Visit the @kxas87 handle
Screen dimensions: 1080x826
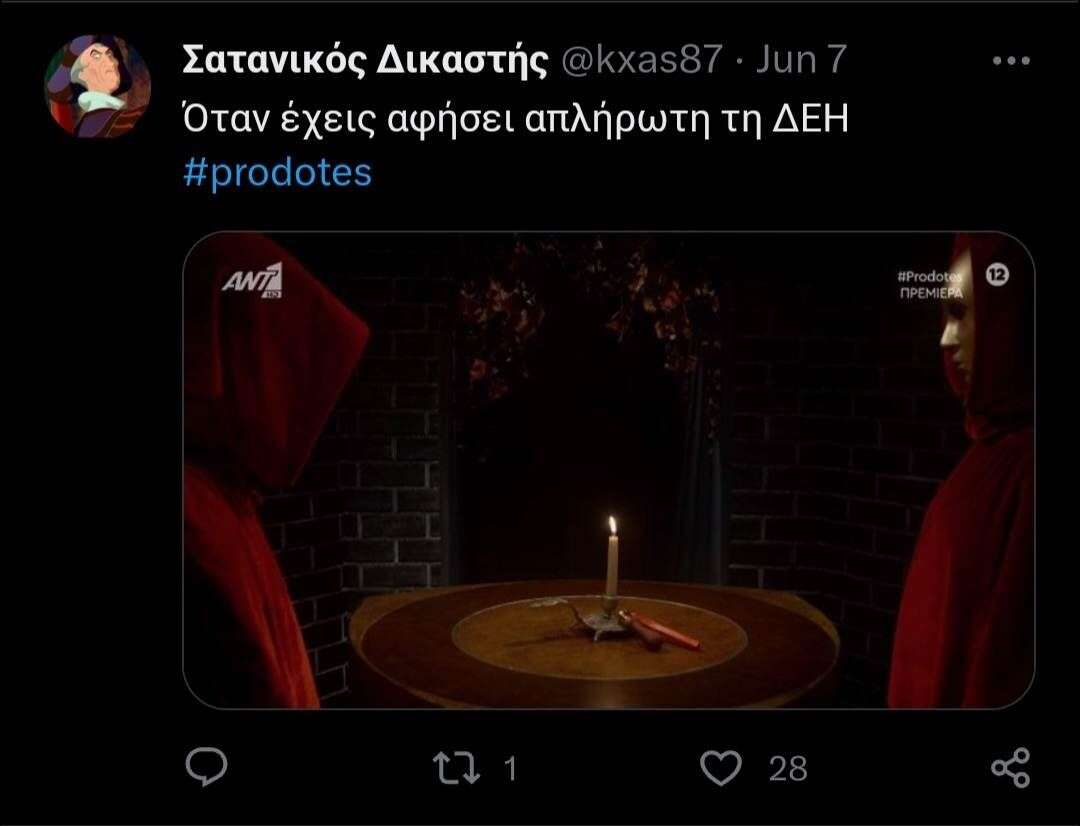coord(643,60)
